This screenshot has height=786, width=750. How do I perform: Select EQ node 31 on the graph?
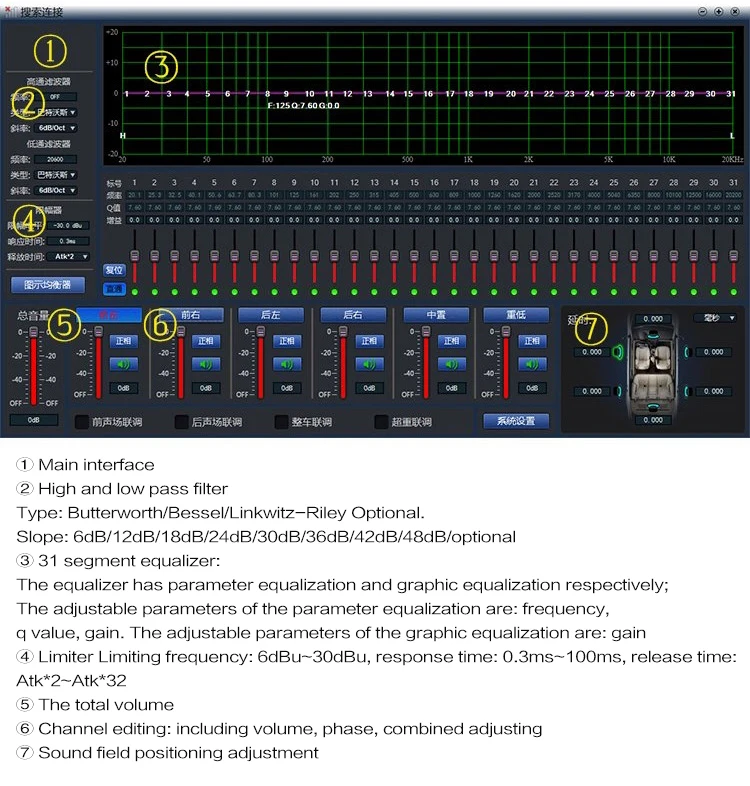pyautogui.click(x=730, y=94)
